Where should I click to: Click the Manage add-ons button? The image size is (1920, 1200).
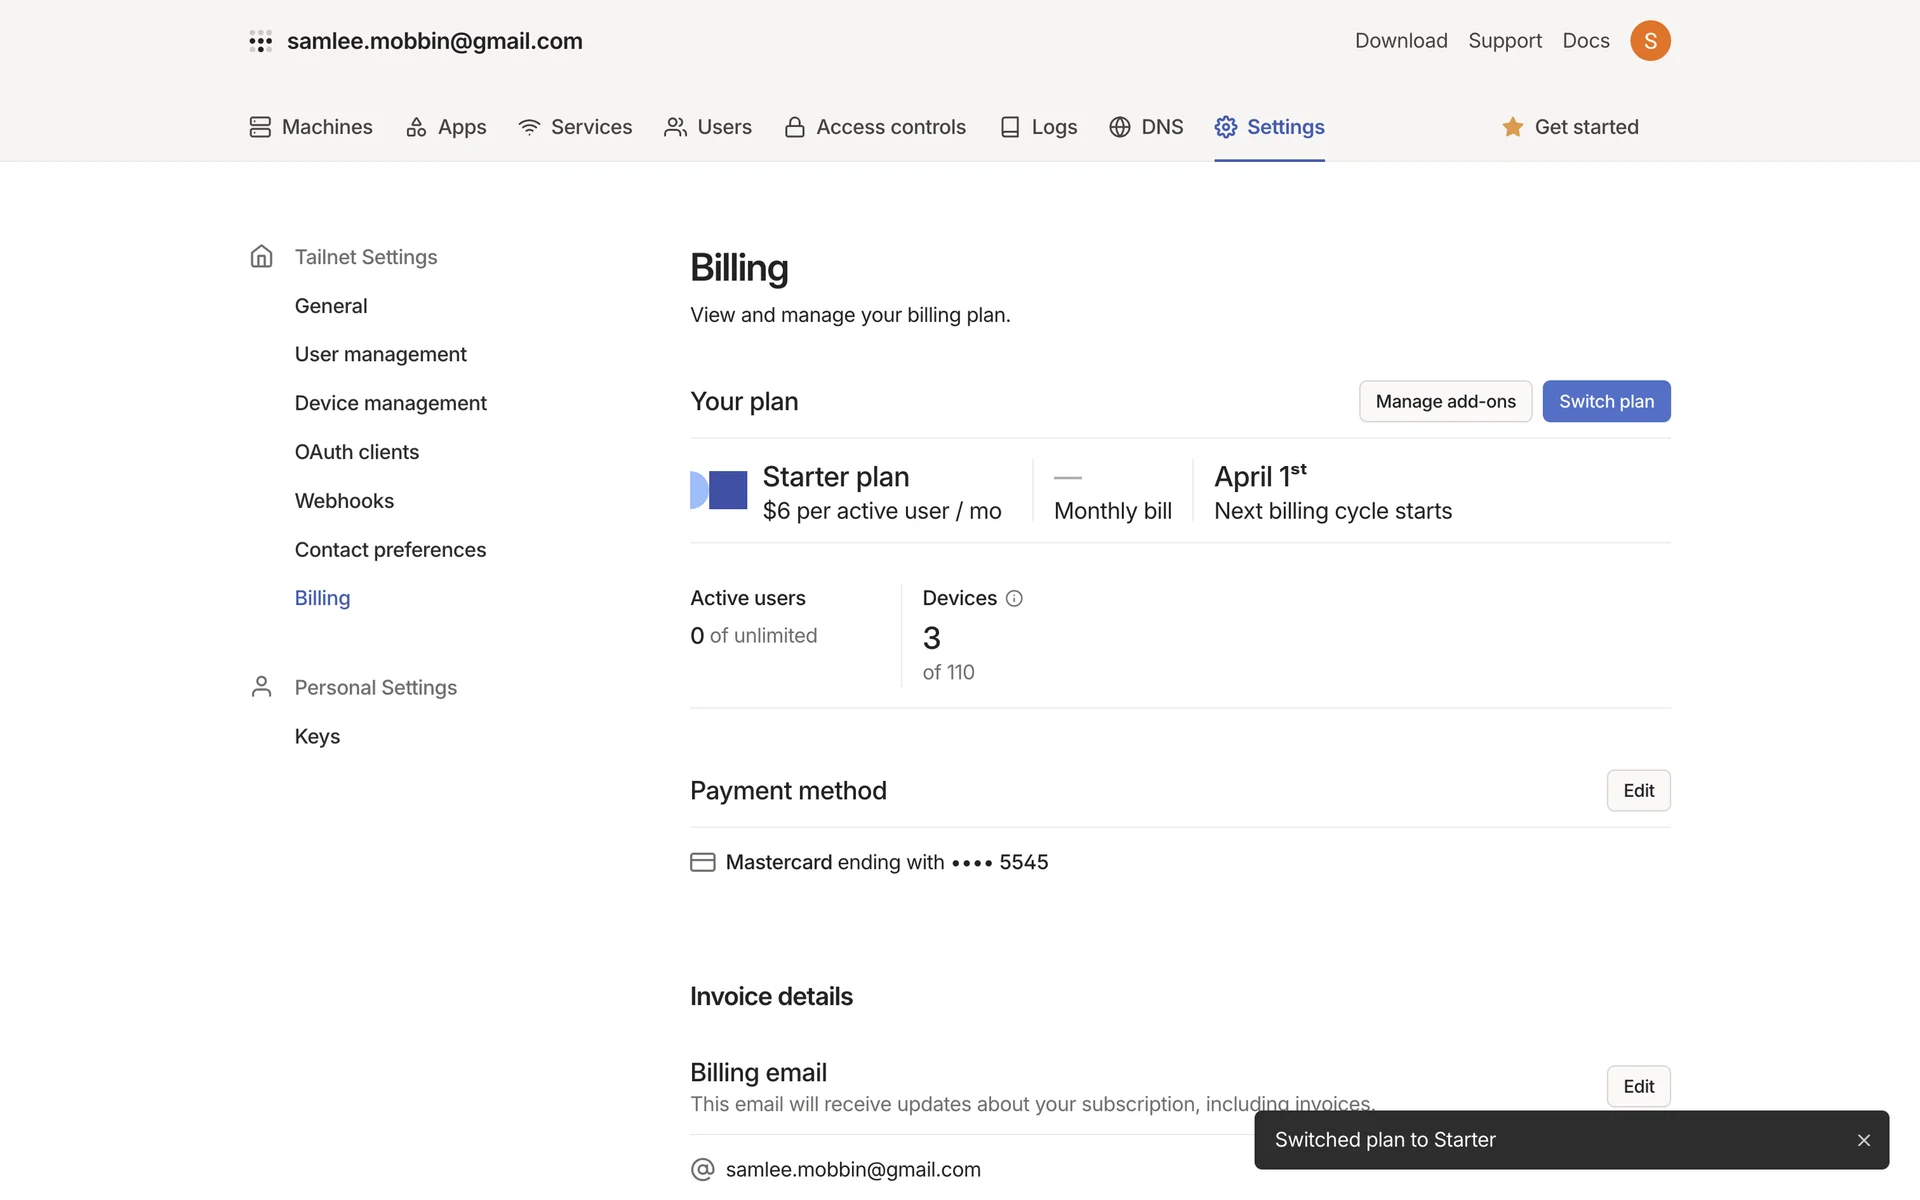(1445, 401)
